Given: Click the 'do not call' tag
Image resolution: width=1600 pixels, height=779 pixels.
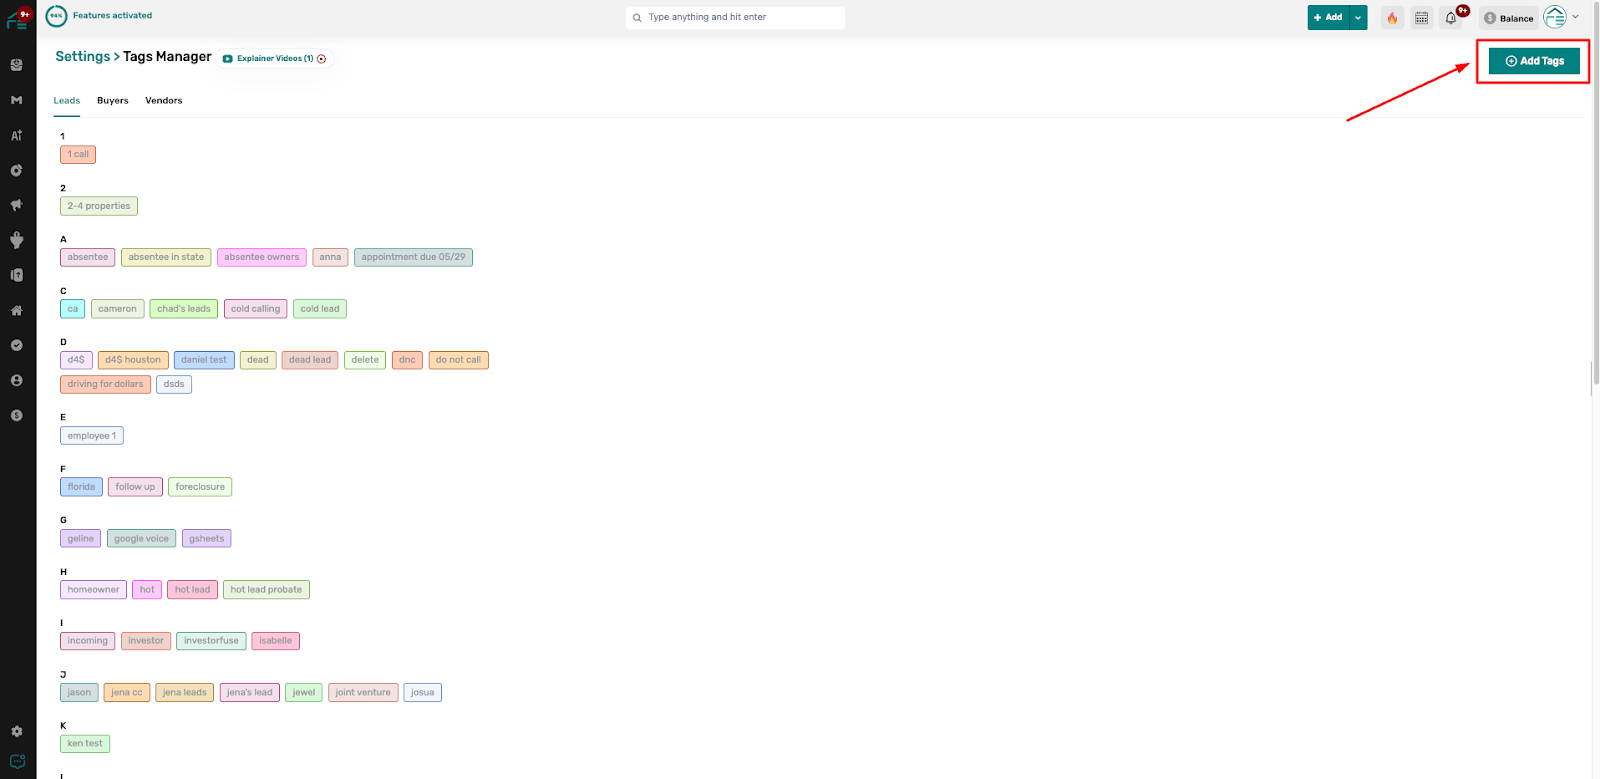Looking at the screenshot, I should [x=458, y=360].
